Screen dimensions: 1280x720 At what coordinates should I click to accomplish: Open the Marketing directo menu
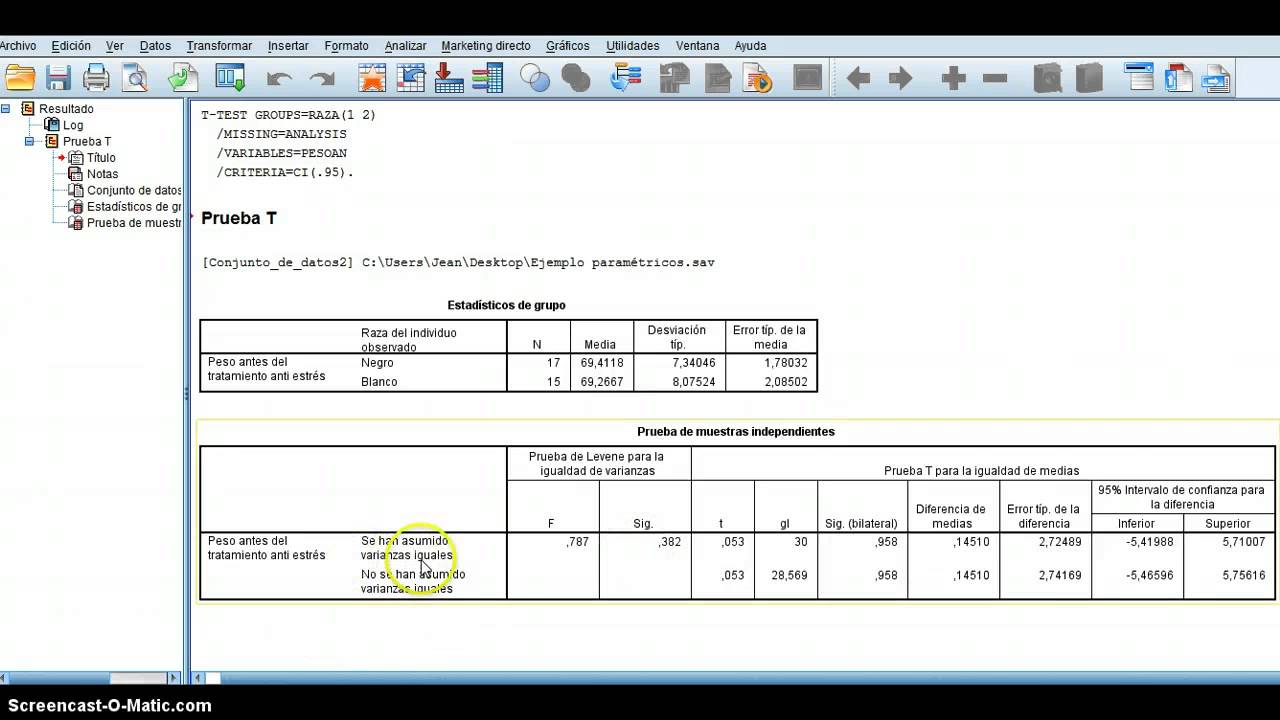pos(486,46)
